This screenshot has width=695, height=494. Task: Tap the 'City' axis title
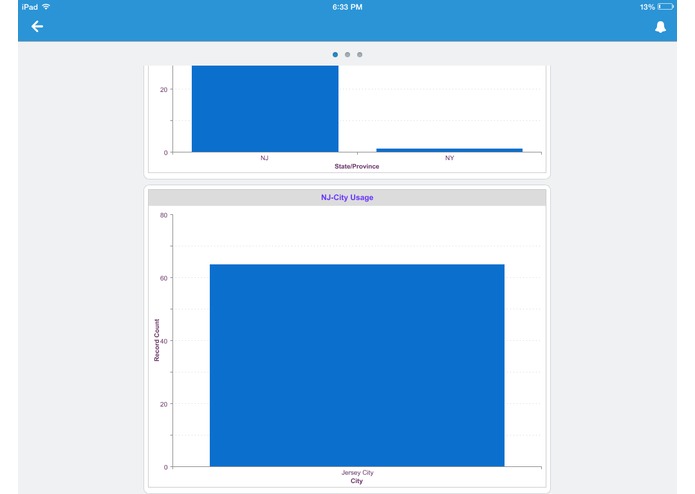click(x=357, y=481)
